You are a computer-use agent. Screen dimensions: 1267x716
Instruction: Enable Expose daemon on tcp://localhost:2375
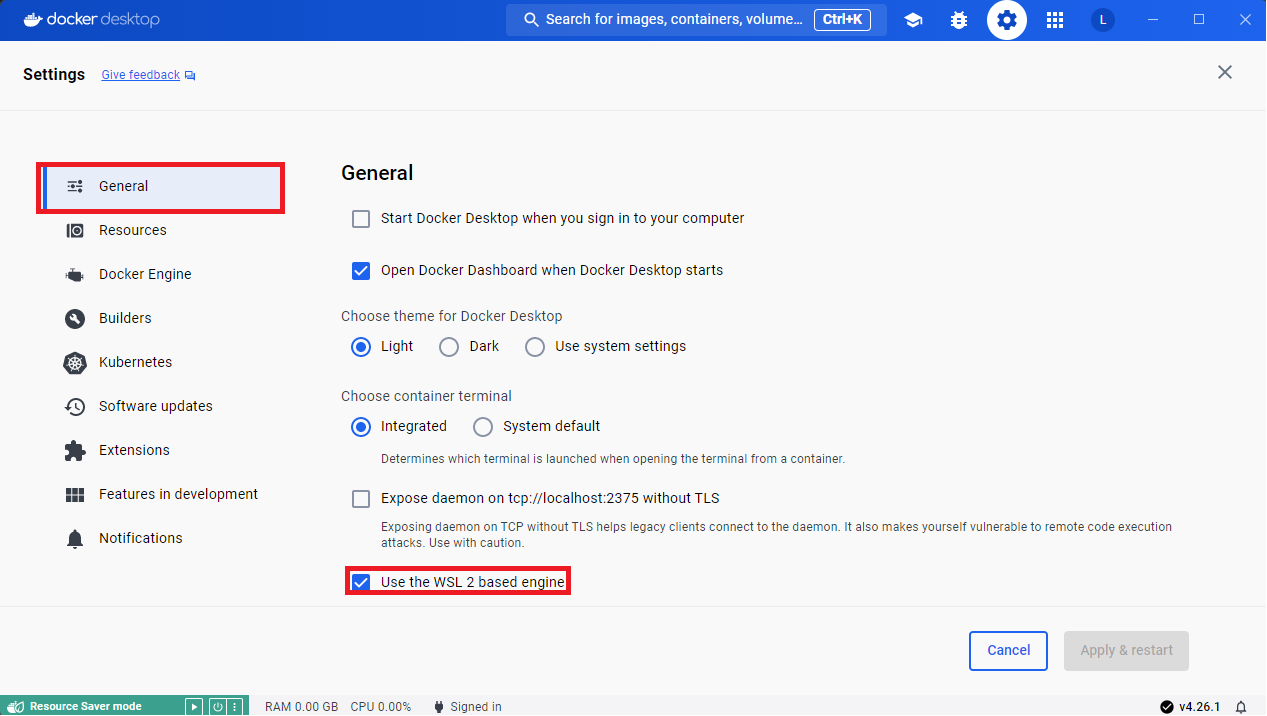pos(361,499)
